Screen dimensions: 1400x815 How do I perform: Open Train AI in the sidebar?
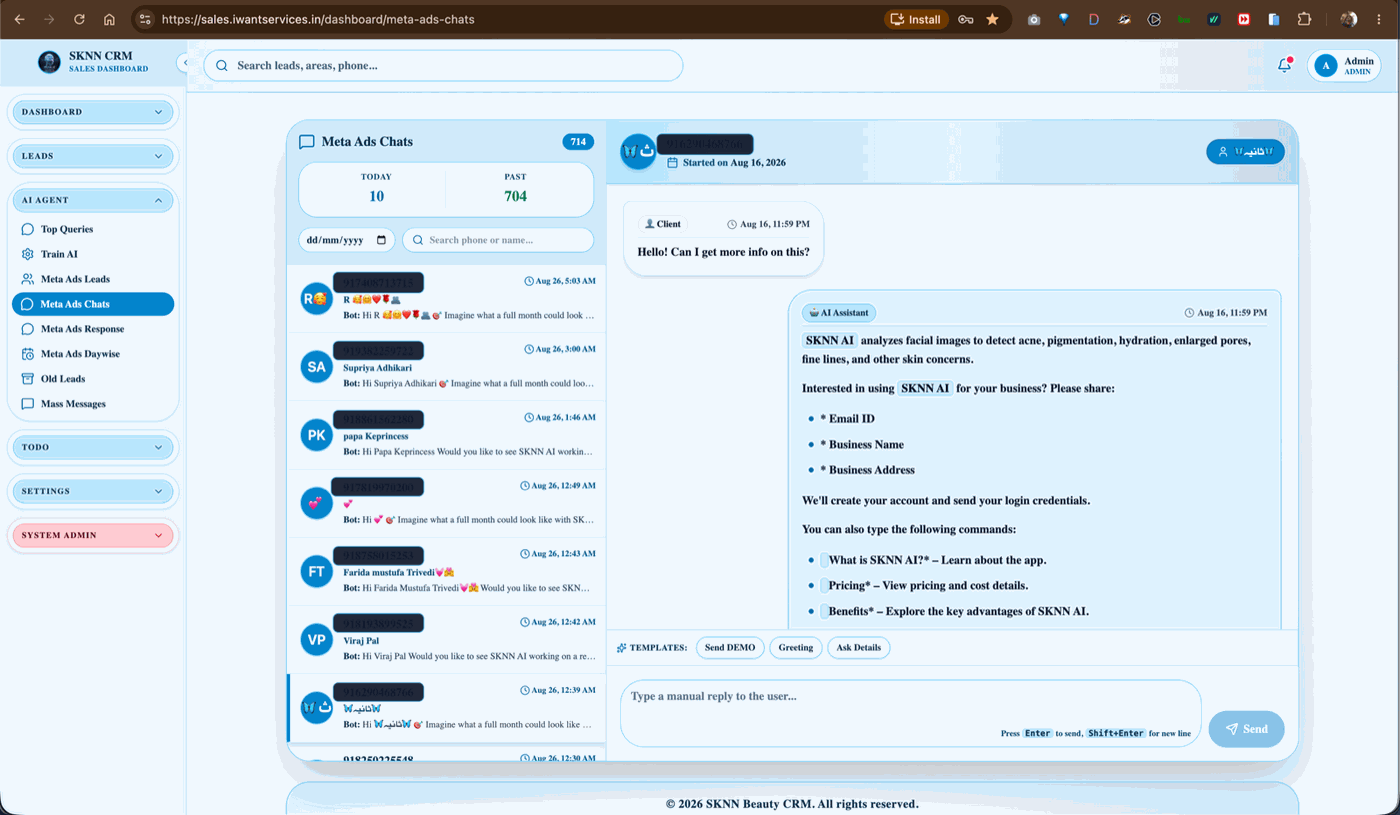93,254
